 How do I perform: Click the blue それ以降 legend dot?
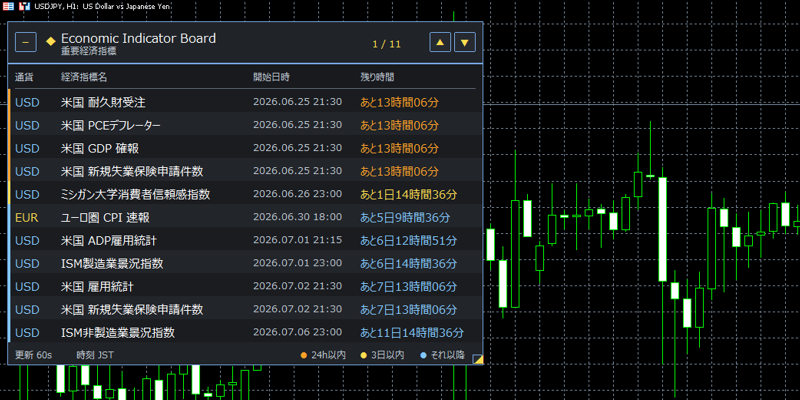[x=423, y=355]
